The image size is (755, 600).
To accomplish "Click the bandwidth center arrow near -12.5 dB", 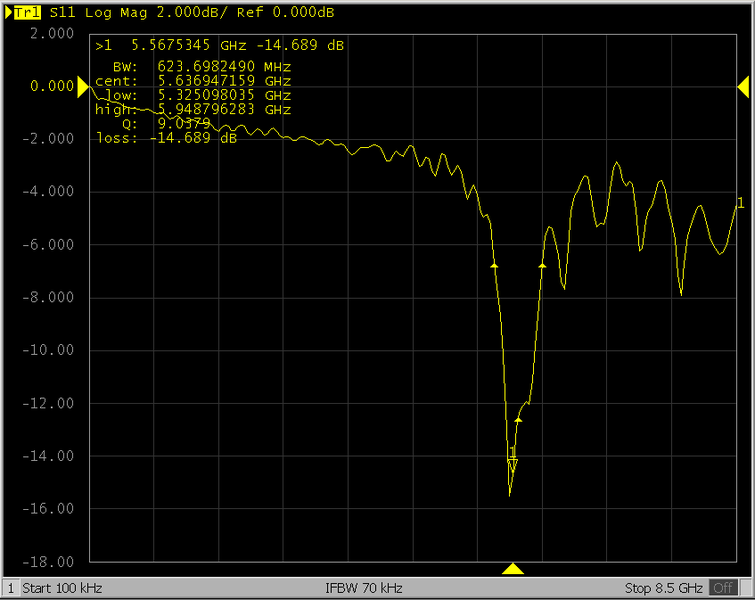I will click(518, 420).
